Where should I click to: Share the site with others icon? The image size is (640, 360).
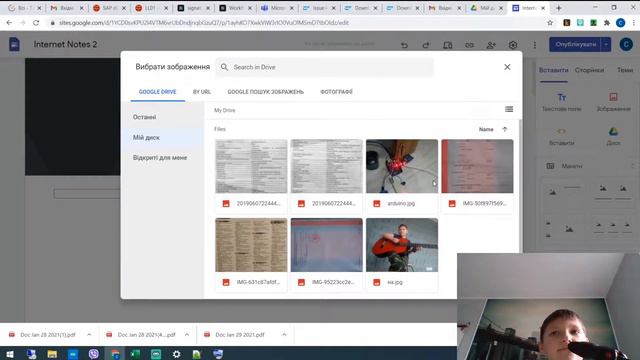tap(491, 45)
